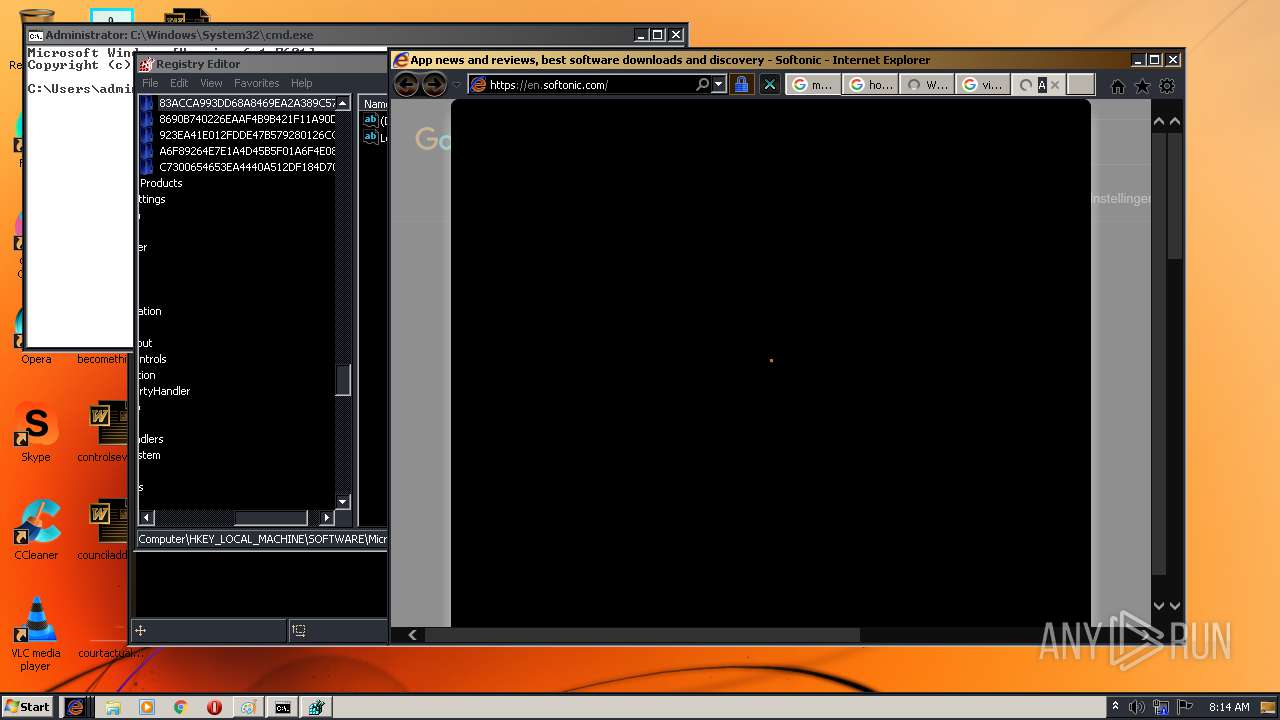Click registry tree scroll down arrow

pyautogui.click(x=343, y=502)
